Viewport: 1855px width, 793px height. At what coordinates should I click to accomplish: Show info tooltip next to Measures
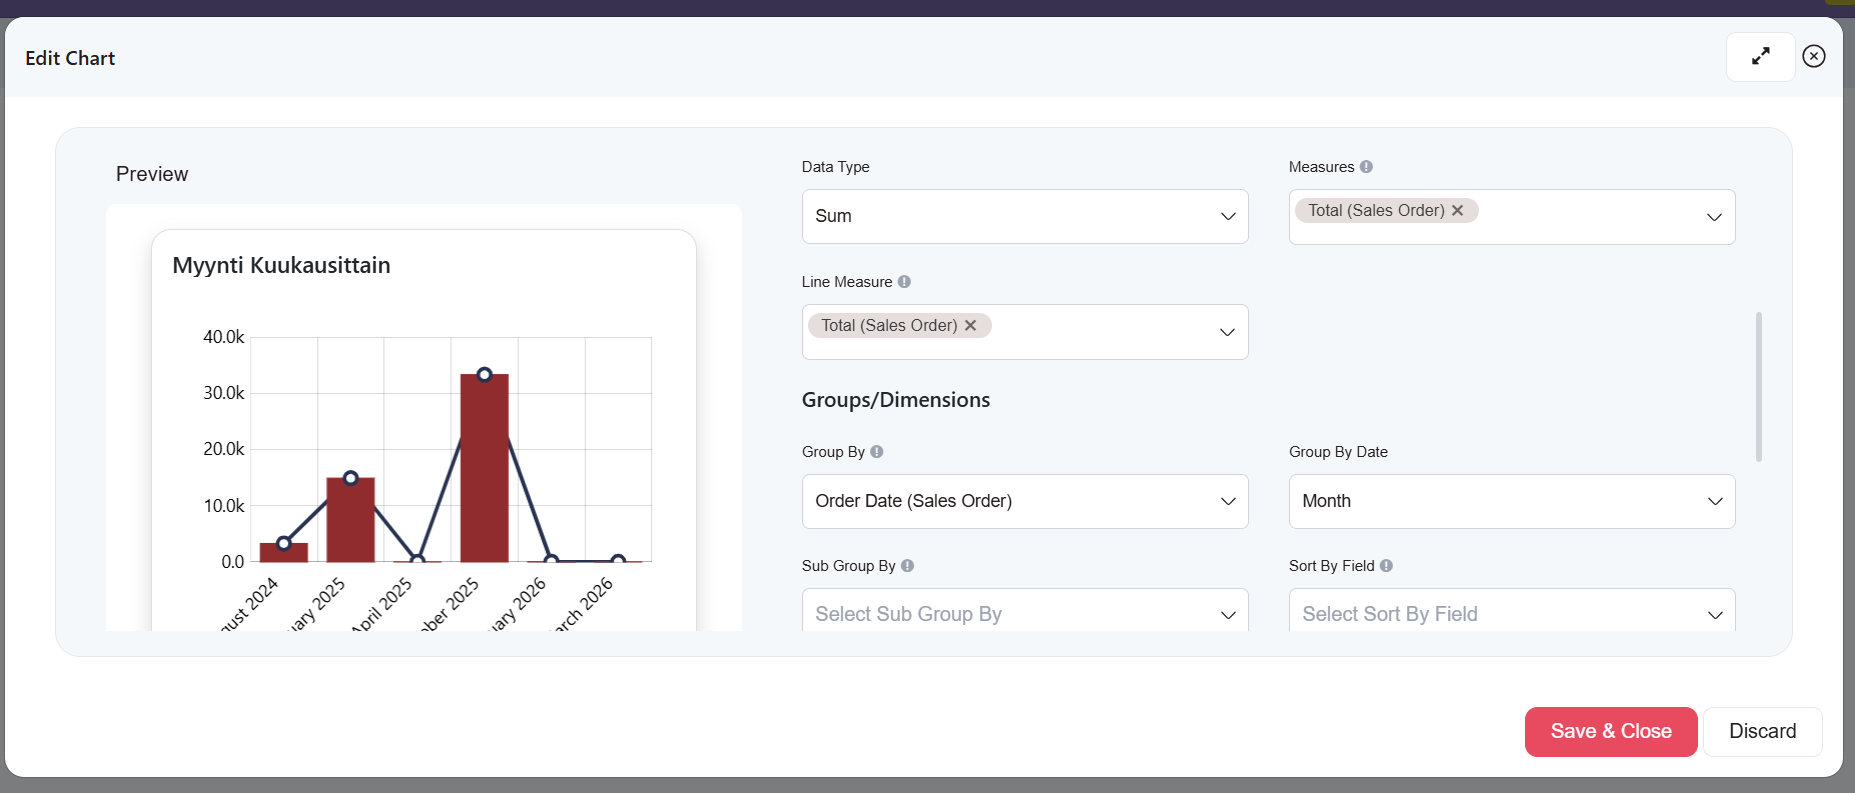[1366, 167]
